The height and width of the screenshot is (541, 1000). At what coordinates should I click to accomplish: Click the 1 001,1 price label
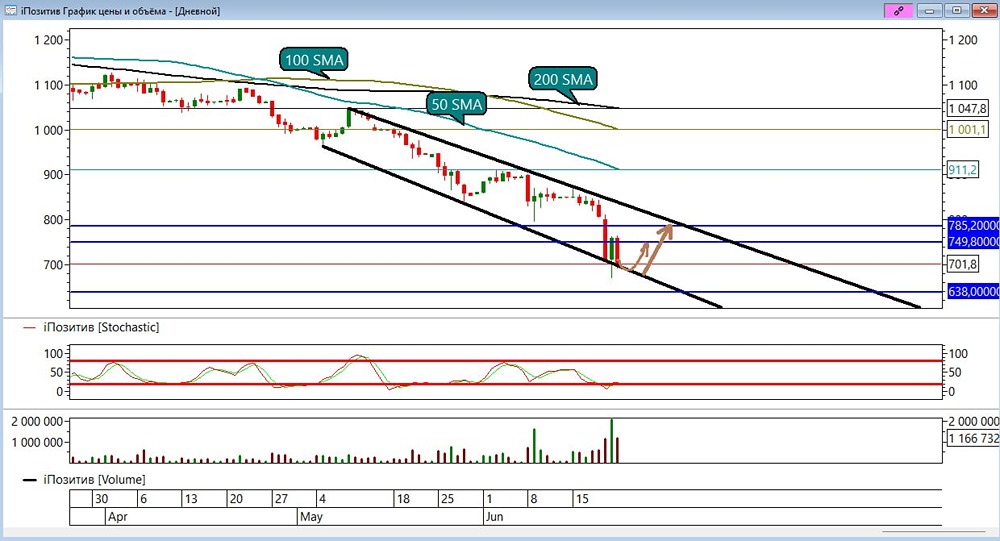coord(967,130)
